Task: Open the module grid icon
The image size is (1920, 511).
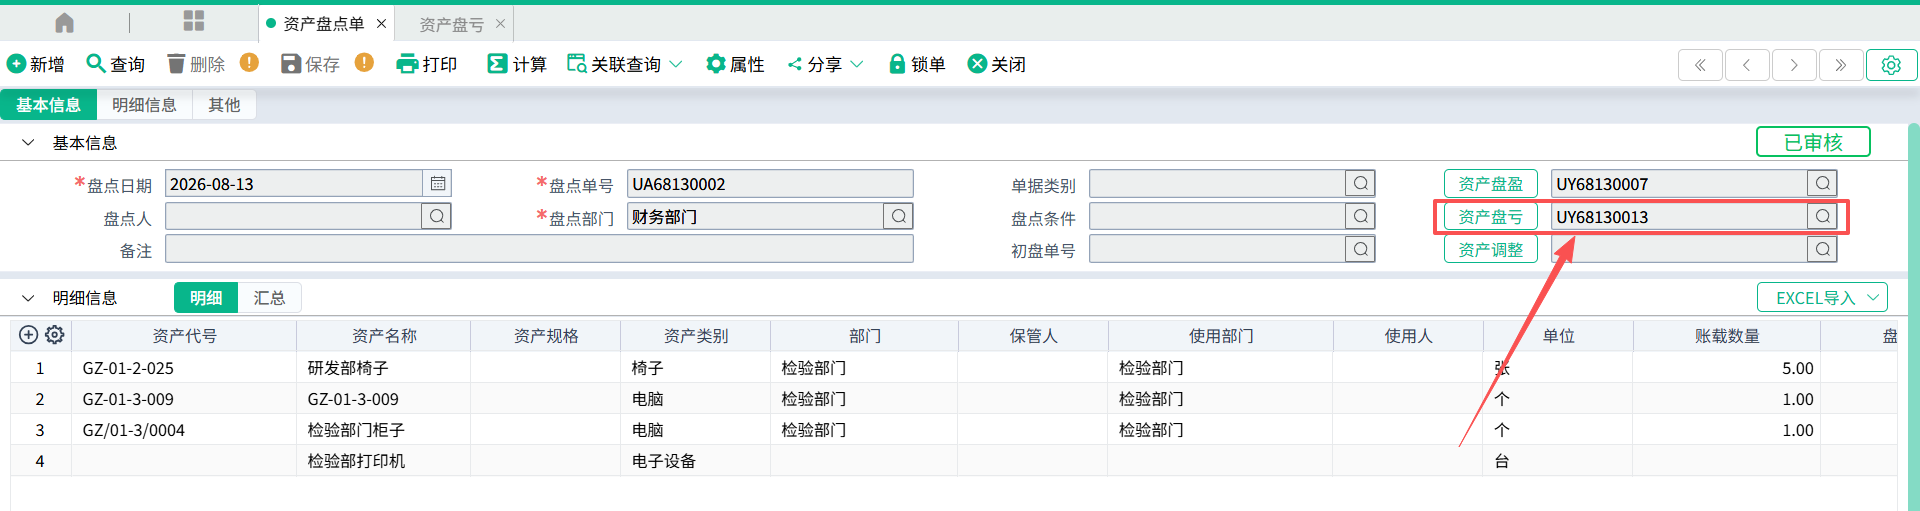Action: click(194, 21)
